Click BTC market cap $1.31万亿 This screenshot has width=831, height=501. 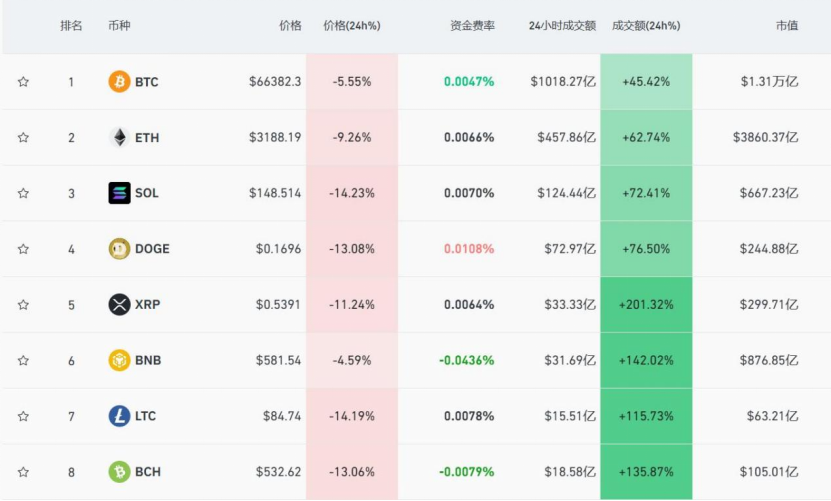(x=769, y=82)
